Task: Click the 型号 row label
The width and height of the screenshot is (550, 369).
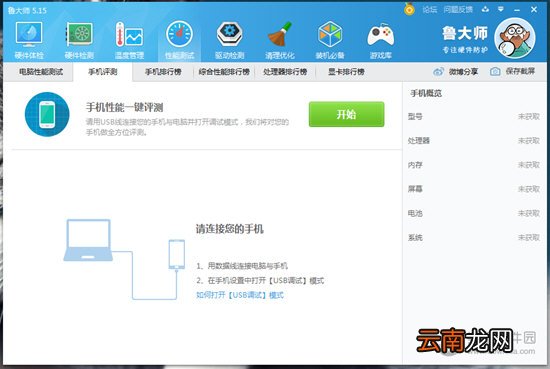Action: click(x=415, y=116)
